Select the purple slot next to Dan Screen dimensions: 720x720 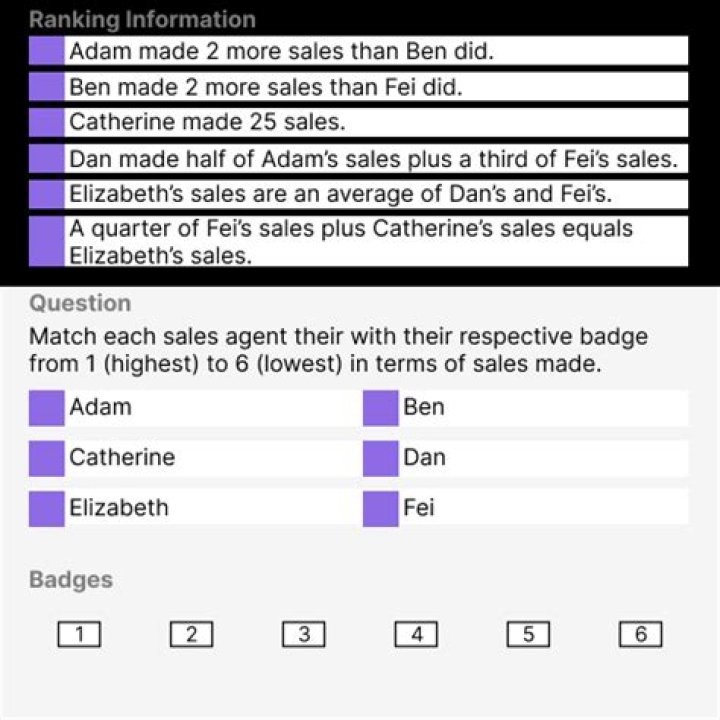[x=381, y=458]
